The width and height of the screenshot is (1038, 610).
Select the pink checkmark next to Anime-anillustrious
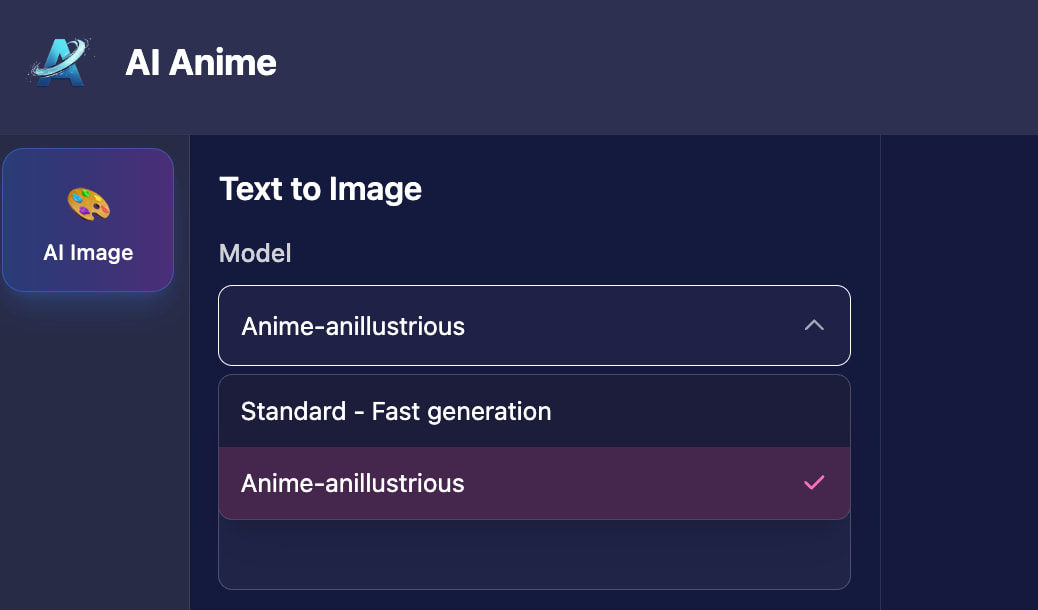[x=813, y=482]
